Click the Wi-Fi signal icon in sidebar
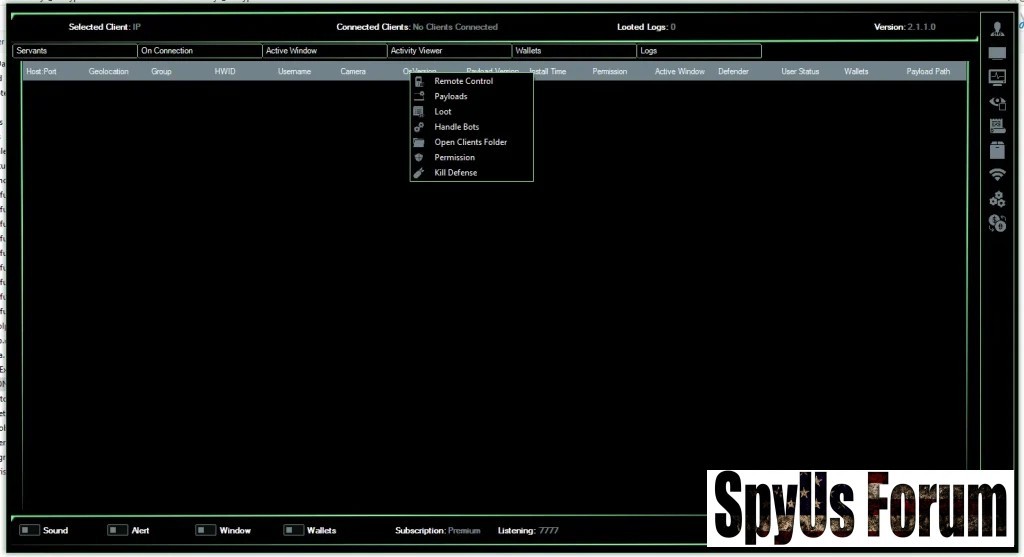The image size is (1024, 557). [997, 175]
